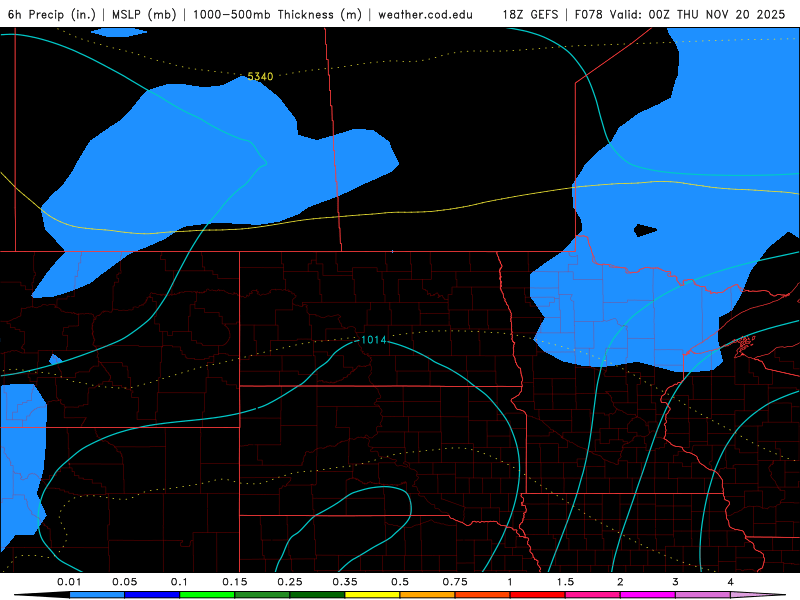
Task: Click the 1.5 legend value
Action: point(565,582)
